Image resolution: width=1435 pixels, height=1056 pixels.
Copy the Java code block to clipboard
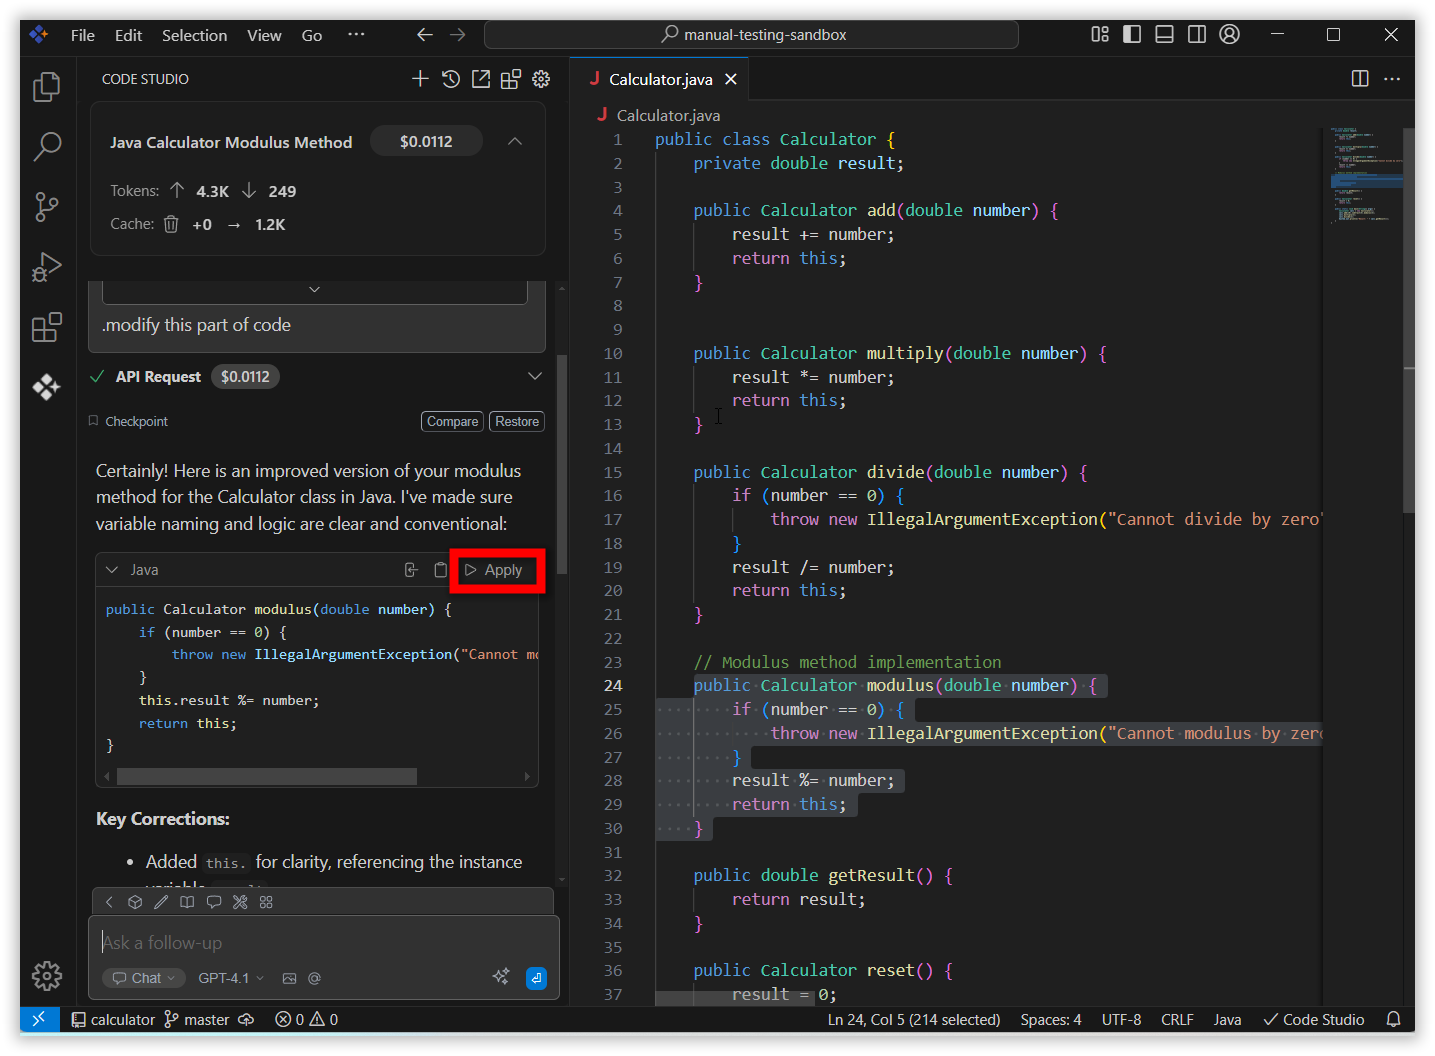440,570
